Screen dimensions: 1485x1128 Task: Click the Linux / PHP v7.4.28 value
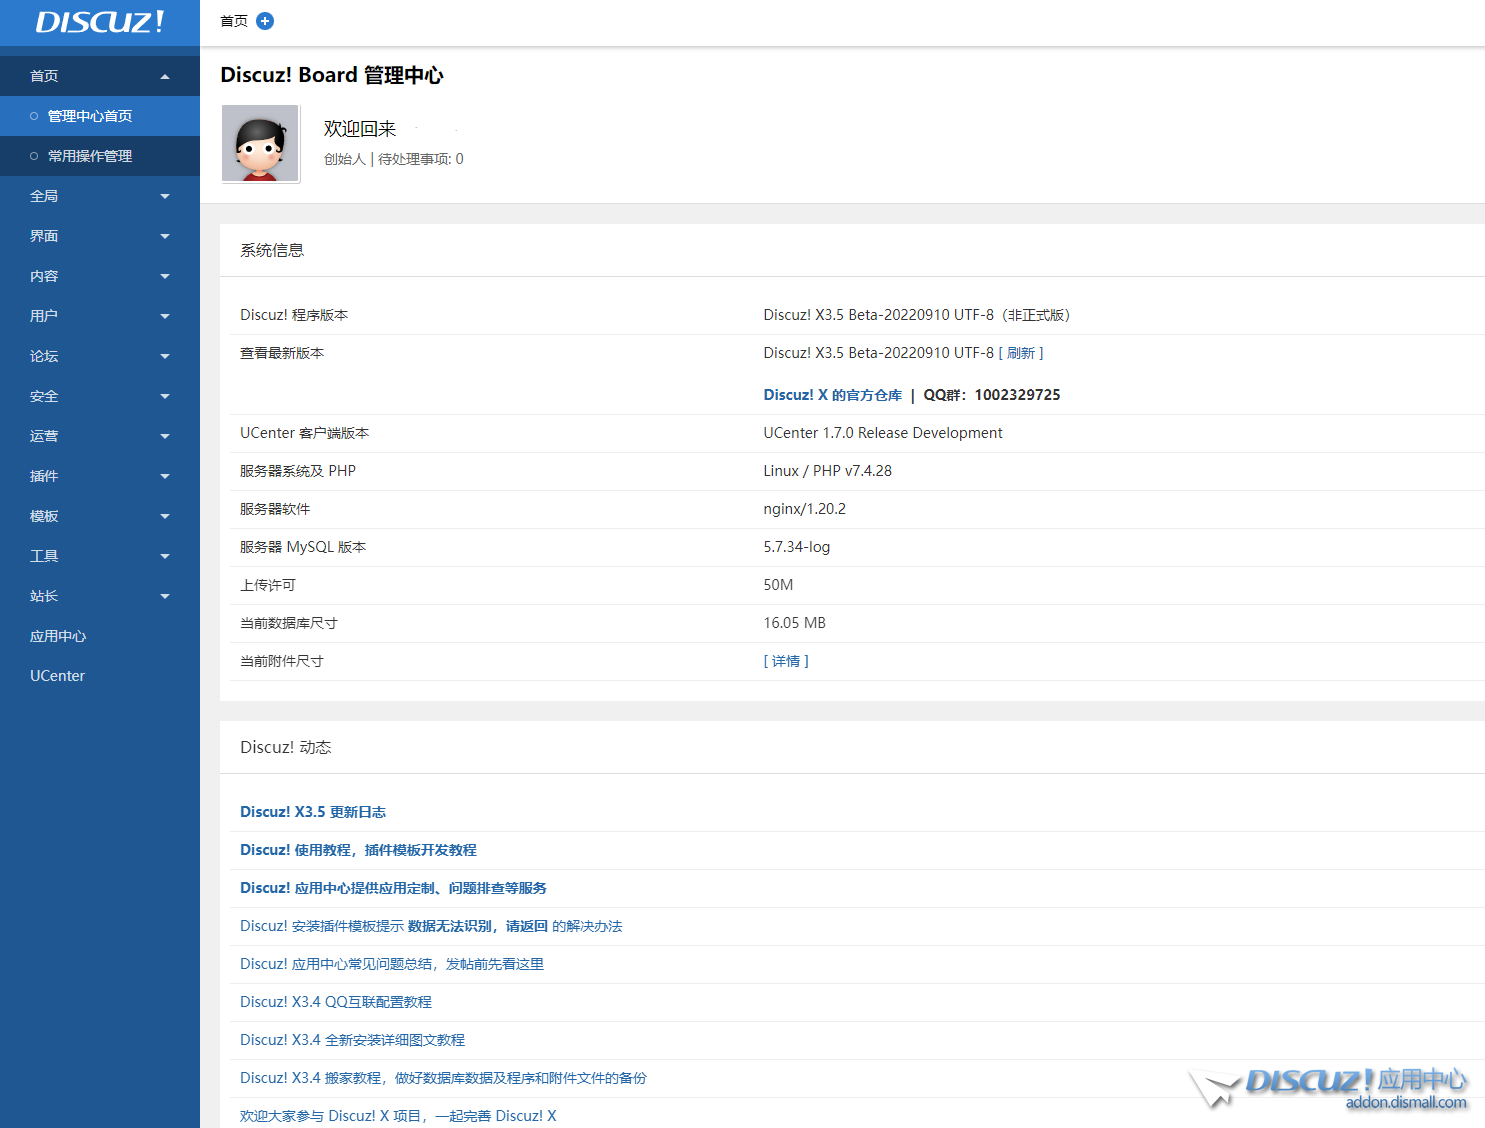828,471
